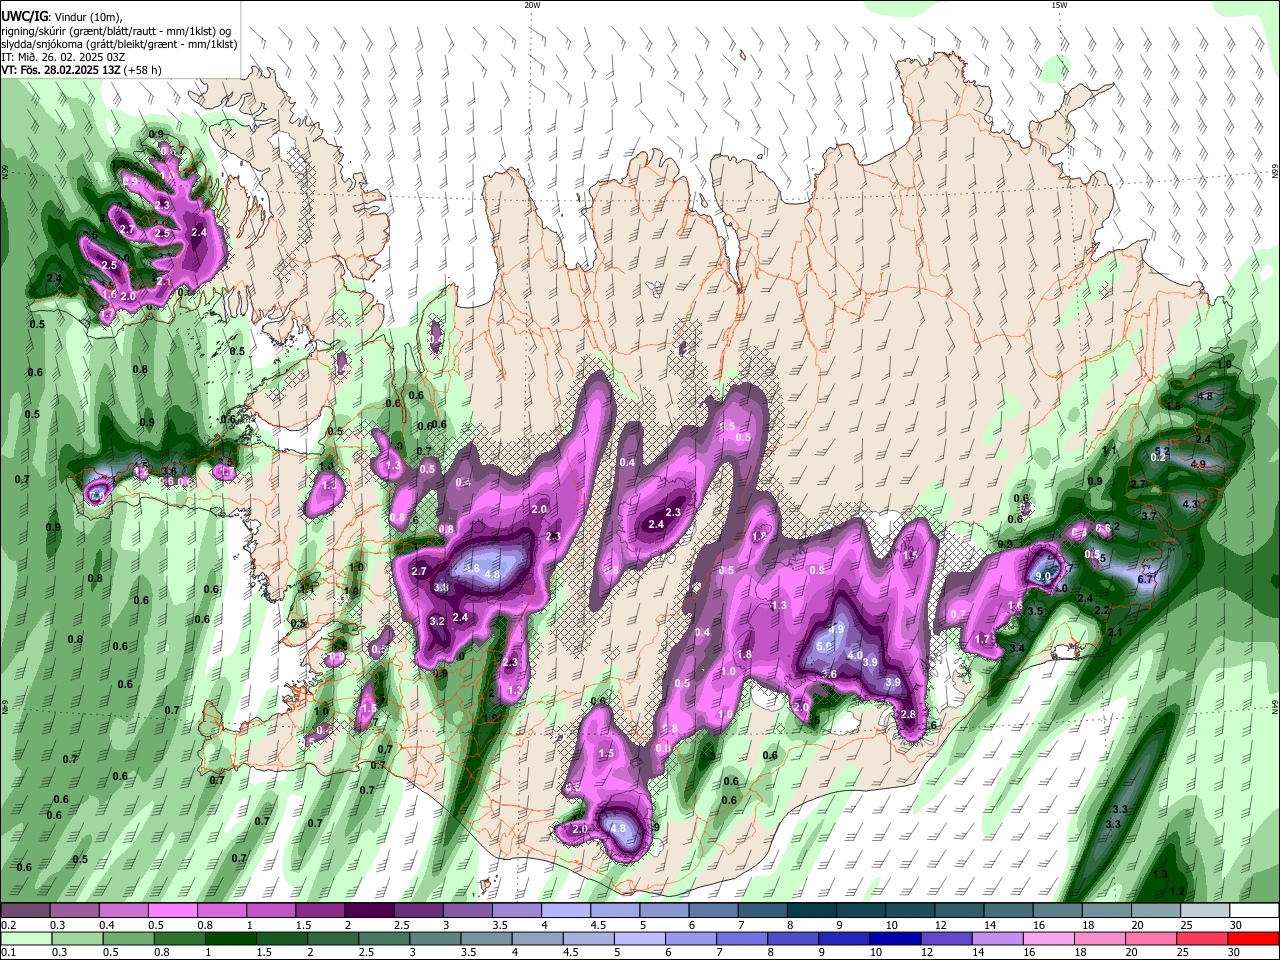Select valid time 'VT: Fös. 28.02.2025 13Z (+58 h)'

tap(81, 70)
